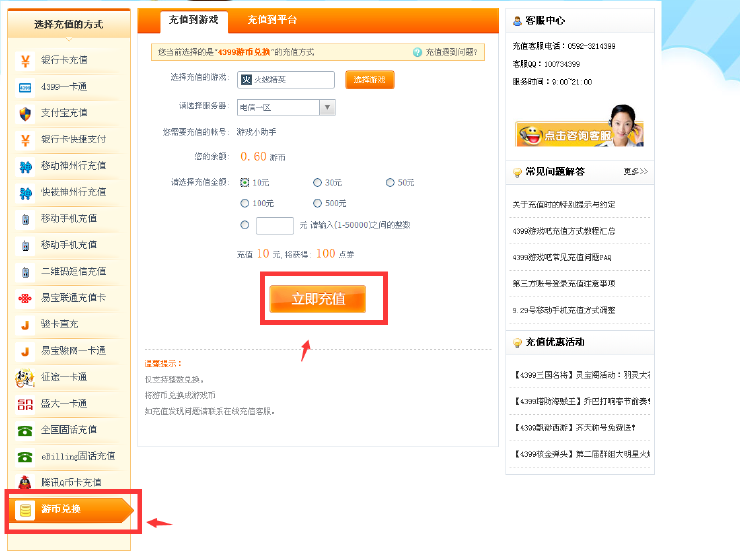Image resolution: width=740 pixels, height=556 pixels.
Task: Select the 500元 recharge amount
Action: [317, 203]
